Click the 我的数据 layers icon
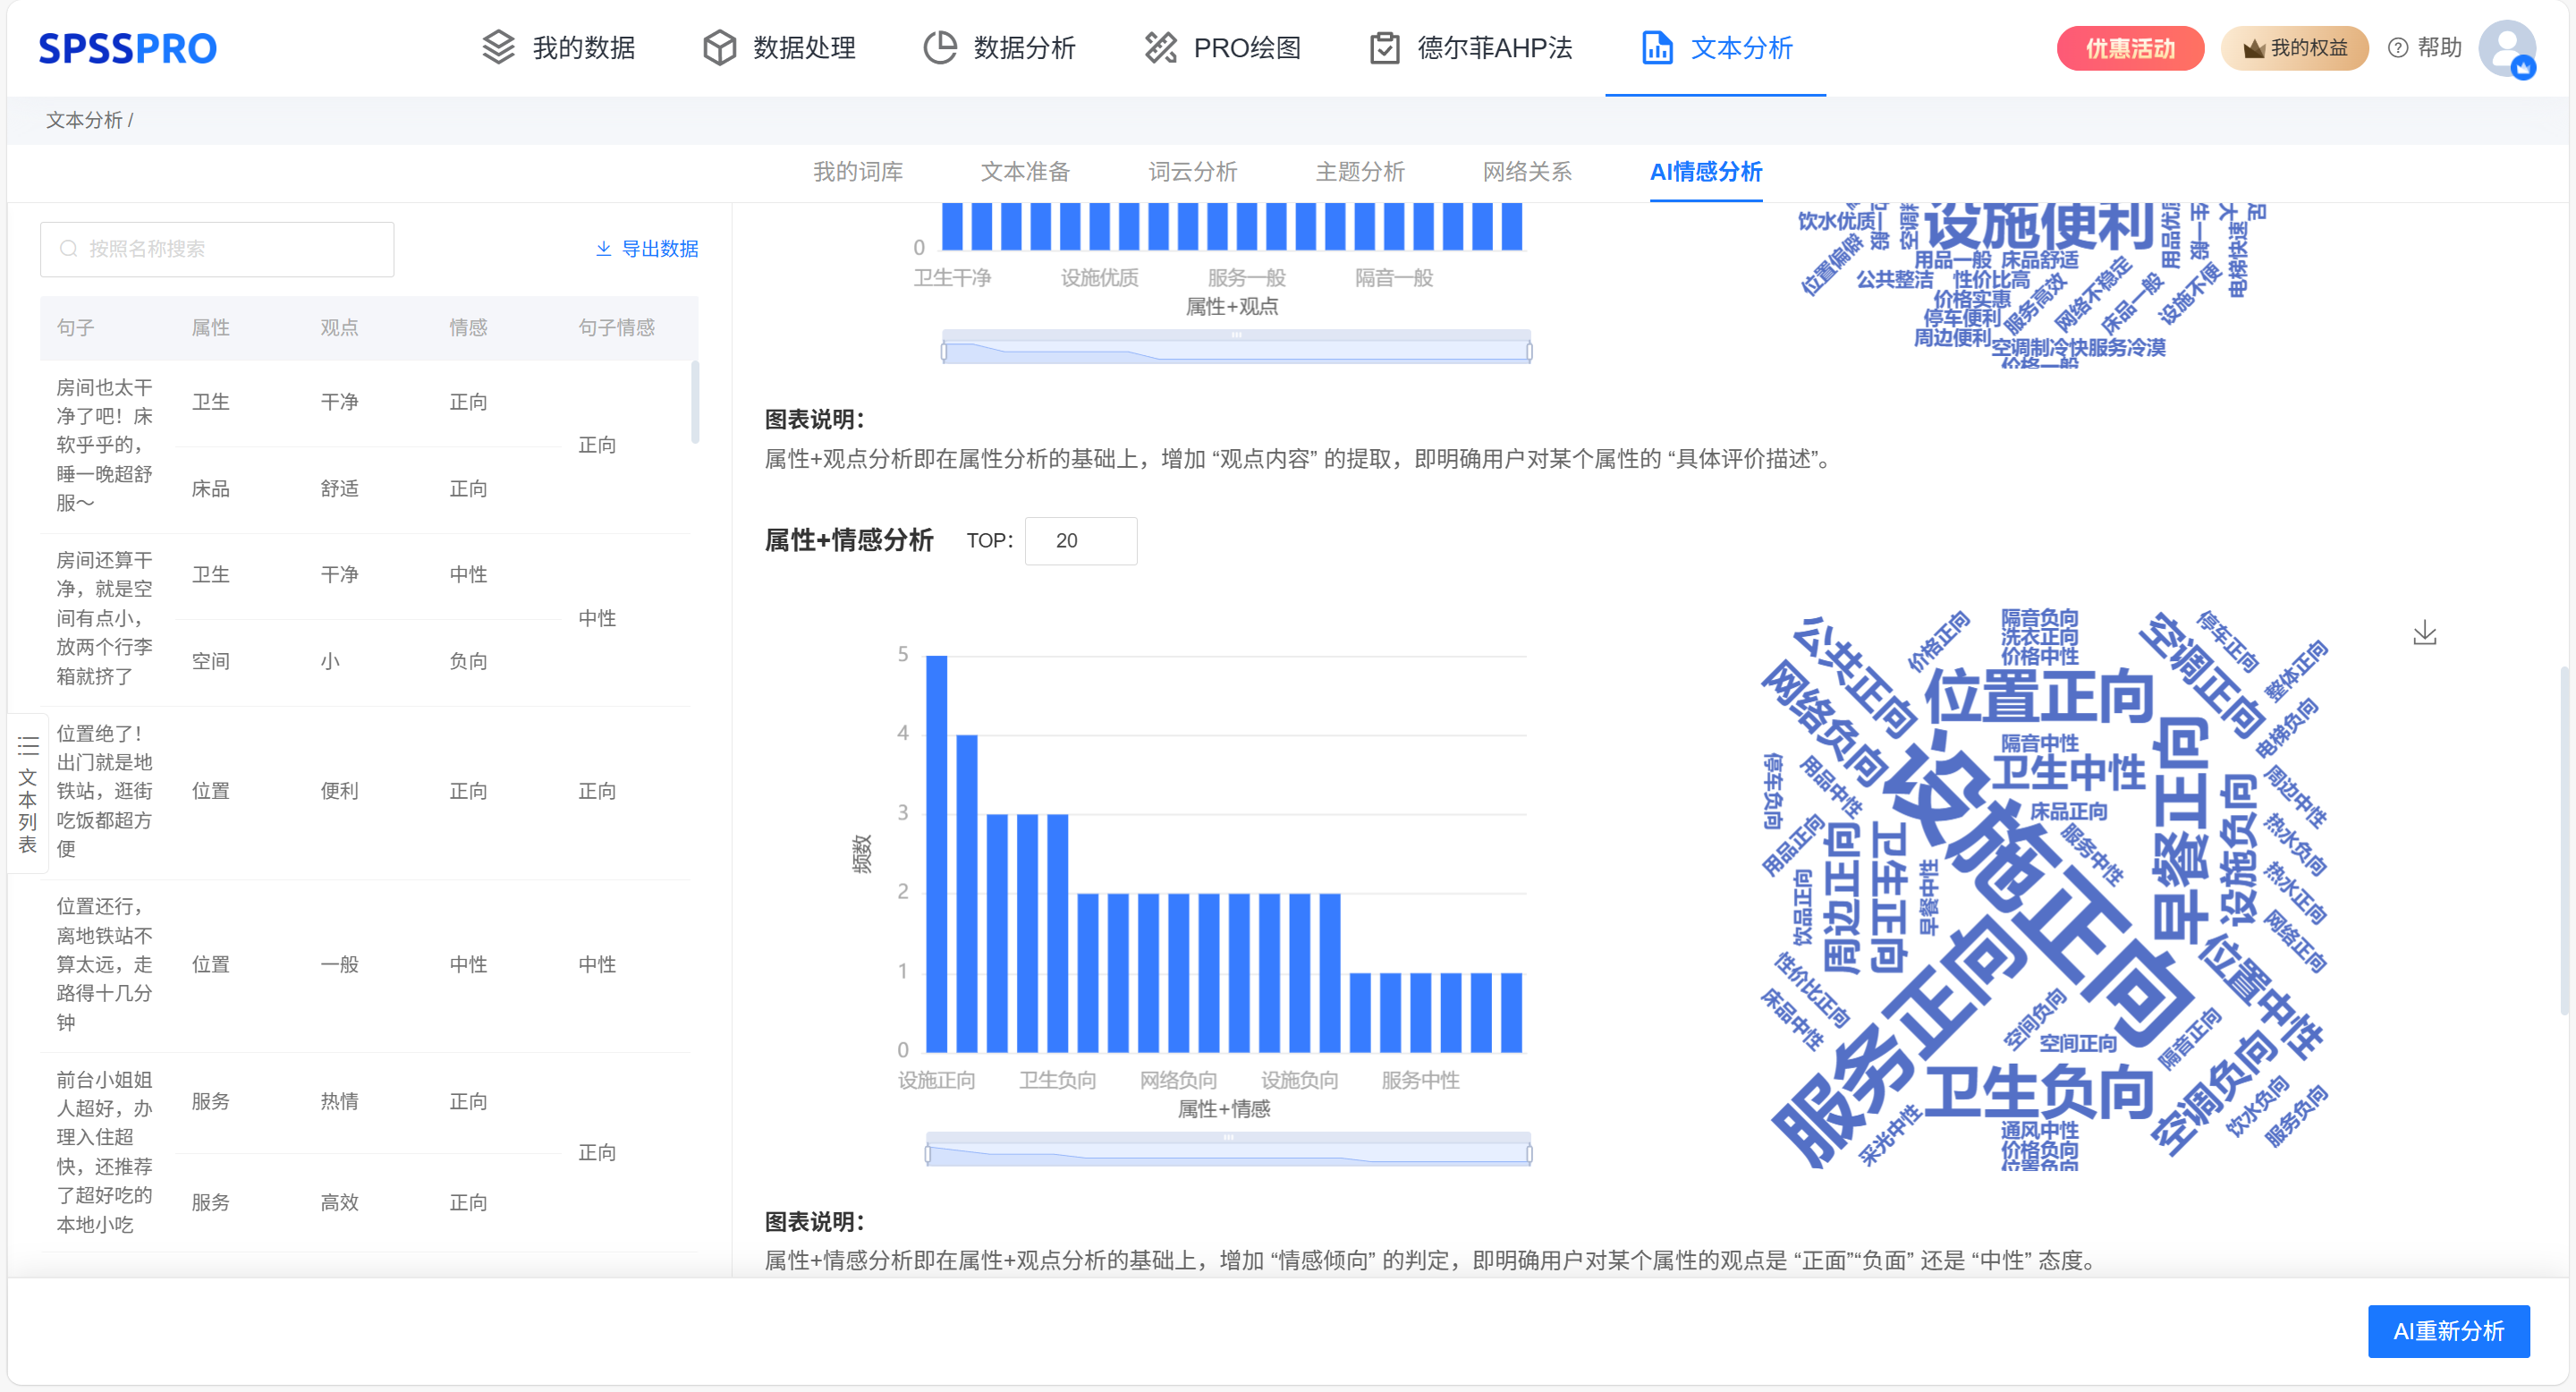This screenshot has height=1392, width=2576. pyautogui.click(x=498, y=47)
